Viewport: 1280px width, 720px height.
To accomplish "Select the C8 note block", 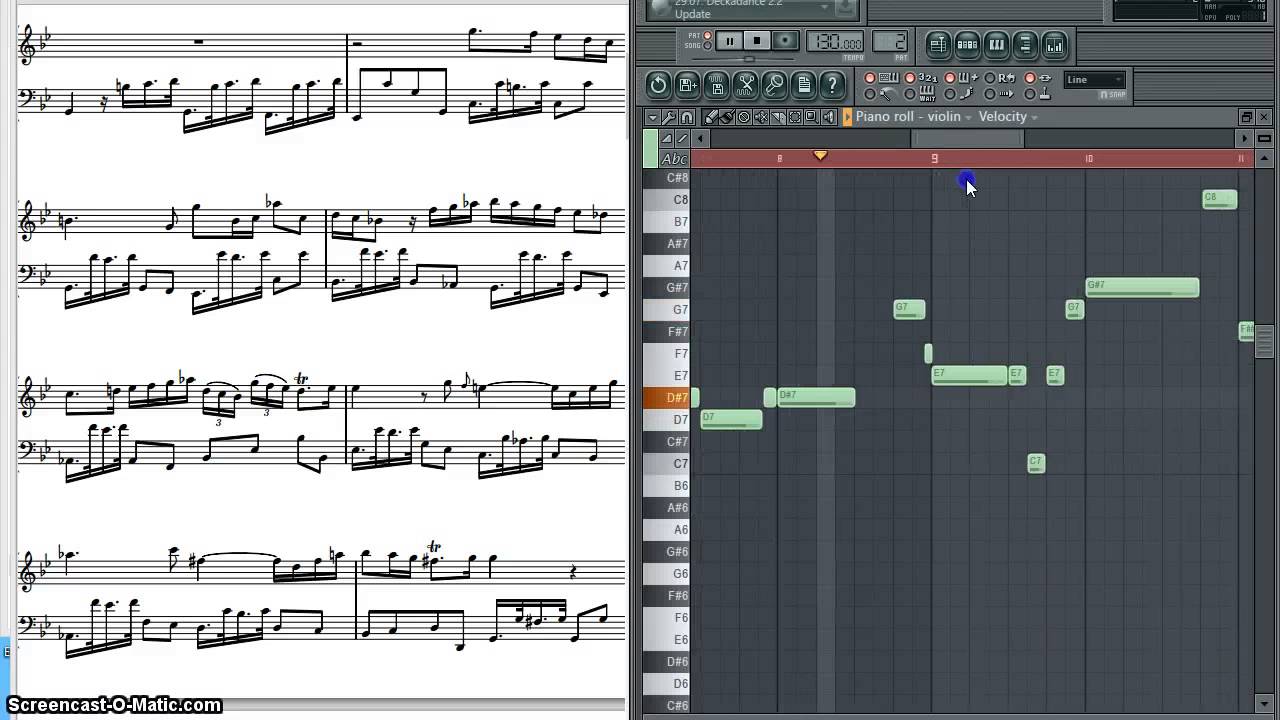I will click(1220, 199).
